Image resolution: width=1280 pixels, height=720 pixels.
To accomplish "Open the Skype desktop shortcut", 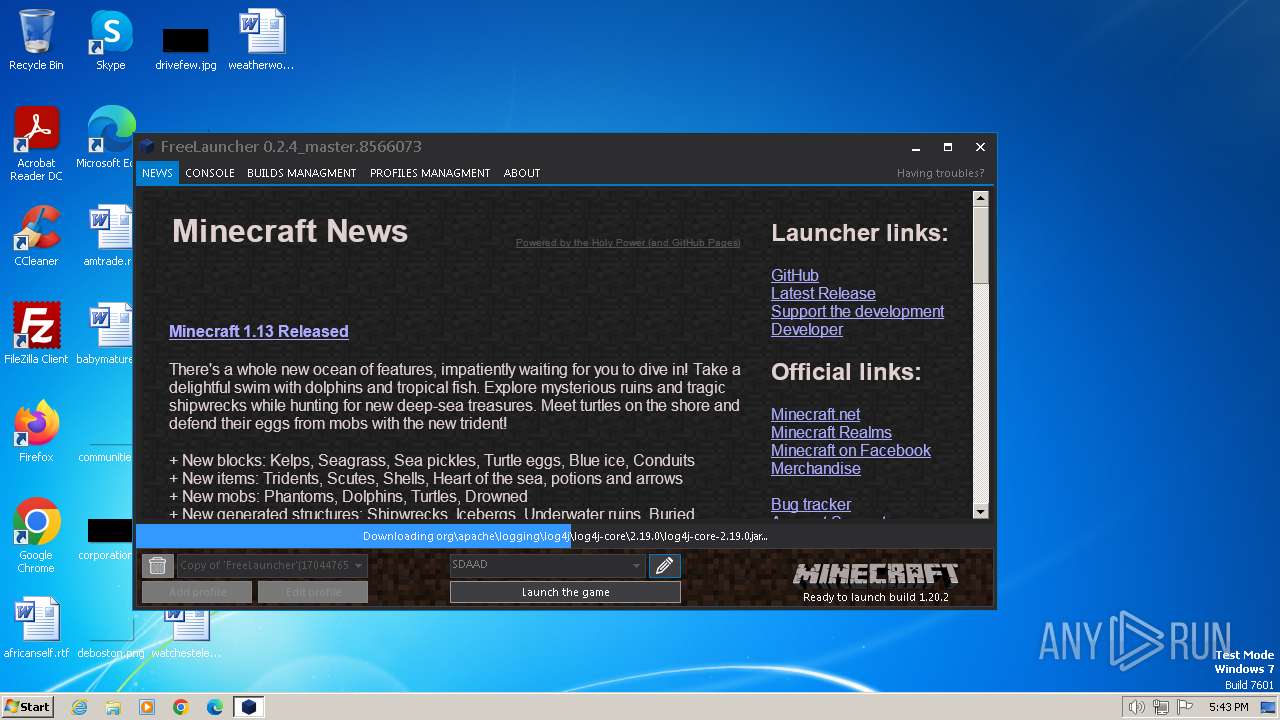I will point(111,40).
